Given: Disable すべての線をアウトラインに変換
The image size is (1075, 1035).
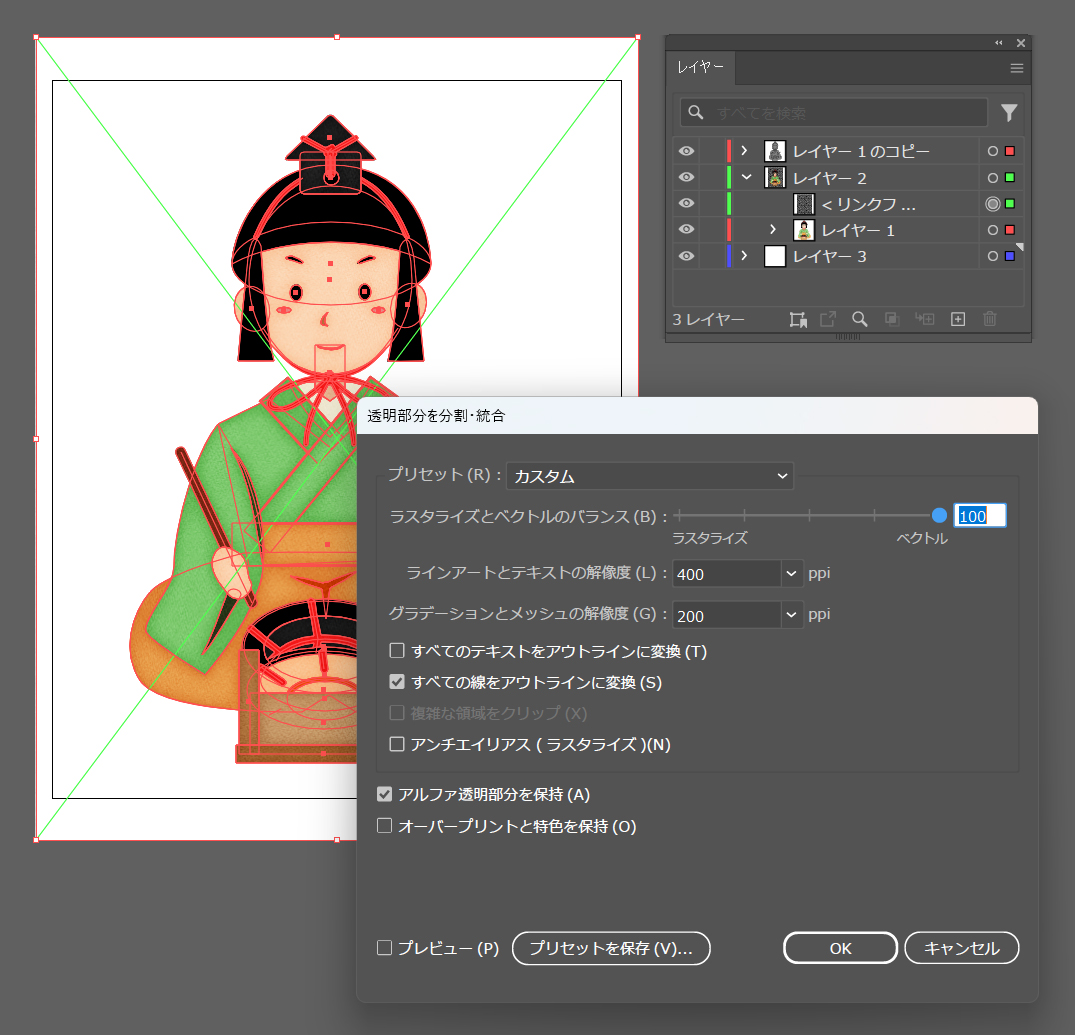Looking at the screenshot, I should pyautogui.click(x=396, y=682).
